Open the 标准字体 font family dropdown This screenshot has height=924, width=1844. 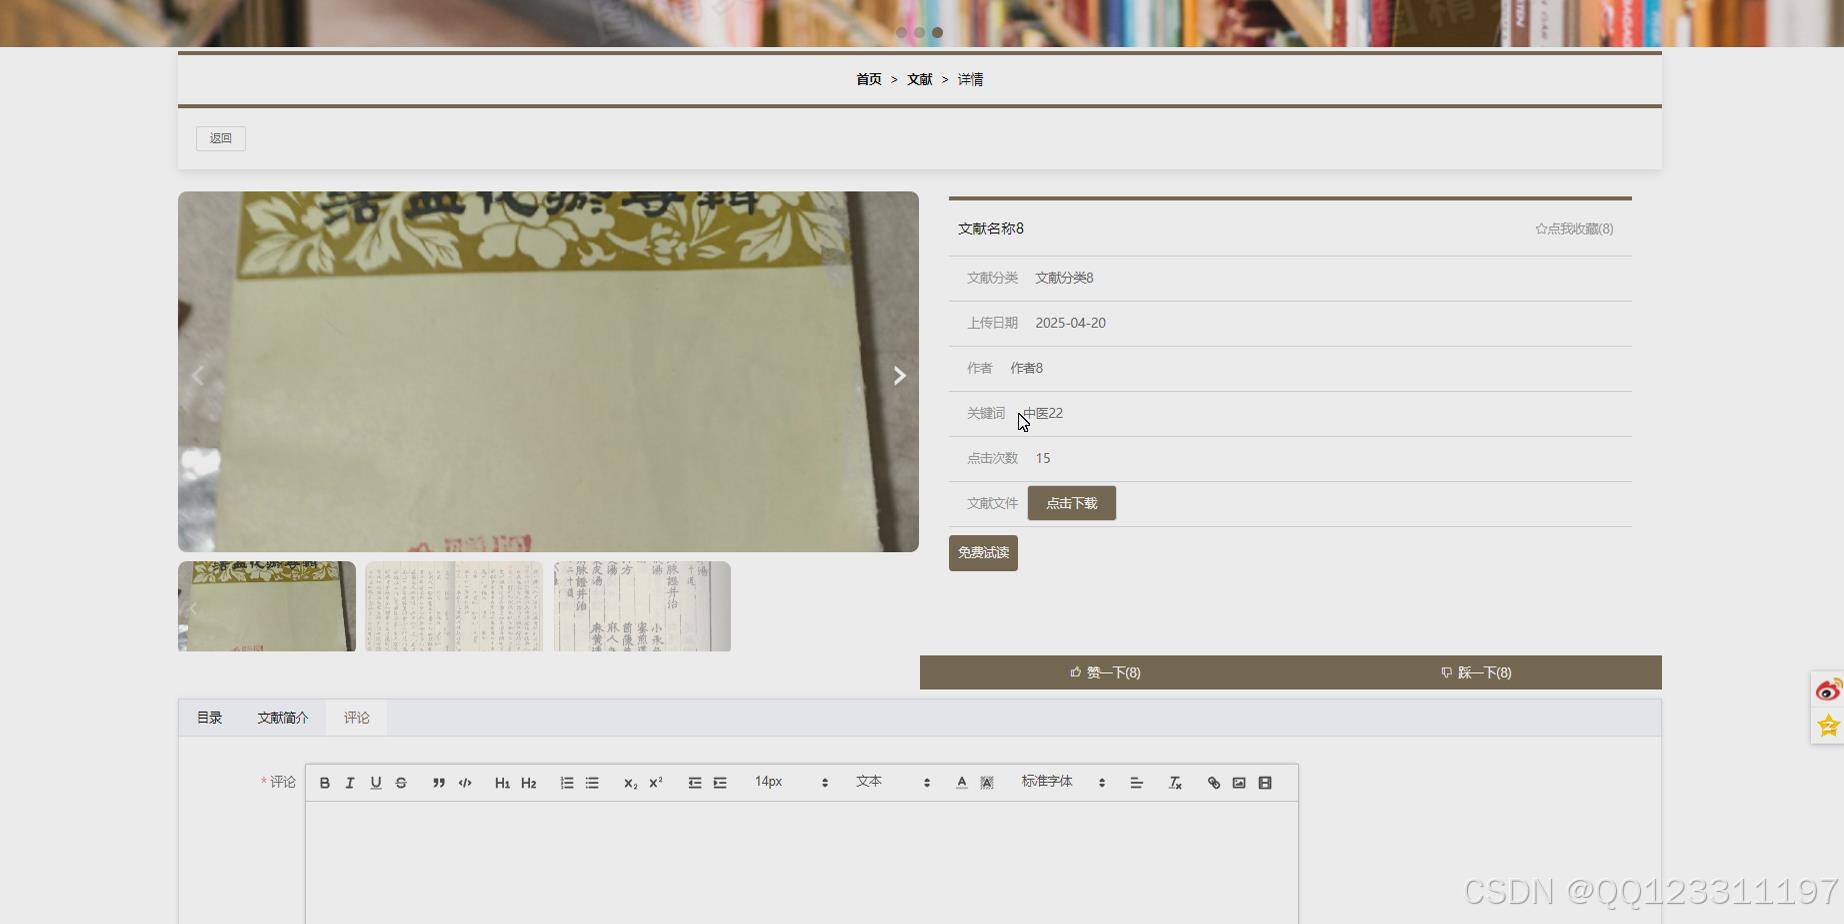pos(1062,782)
